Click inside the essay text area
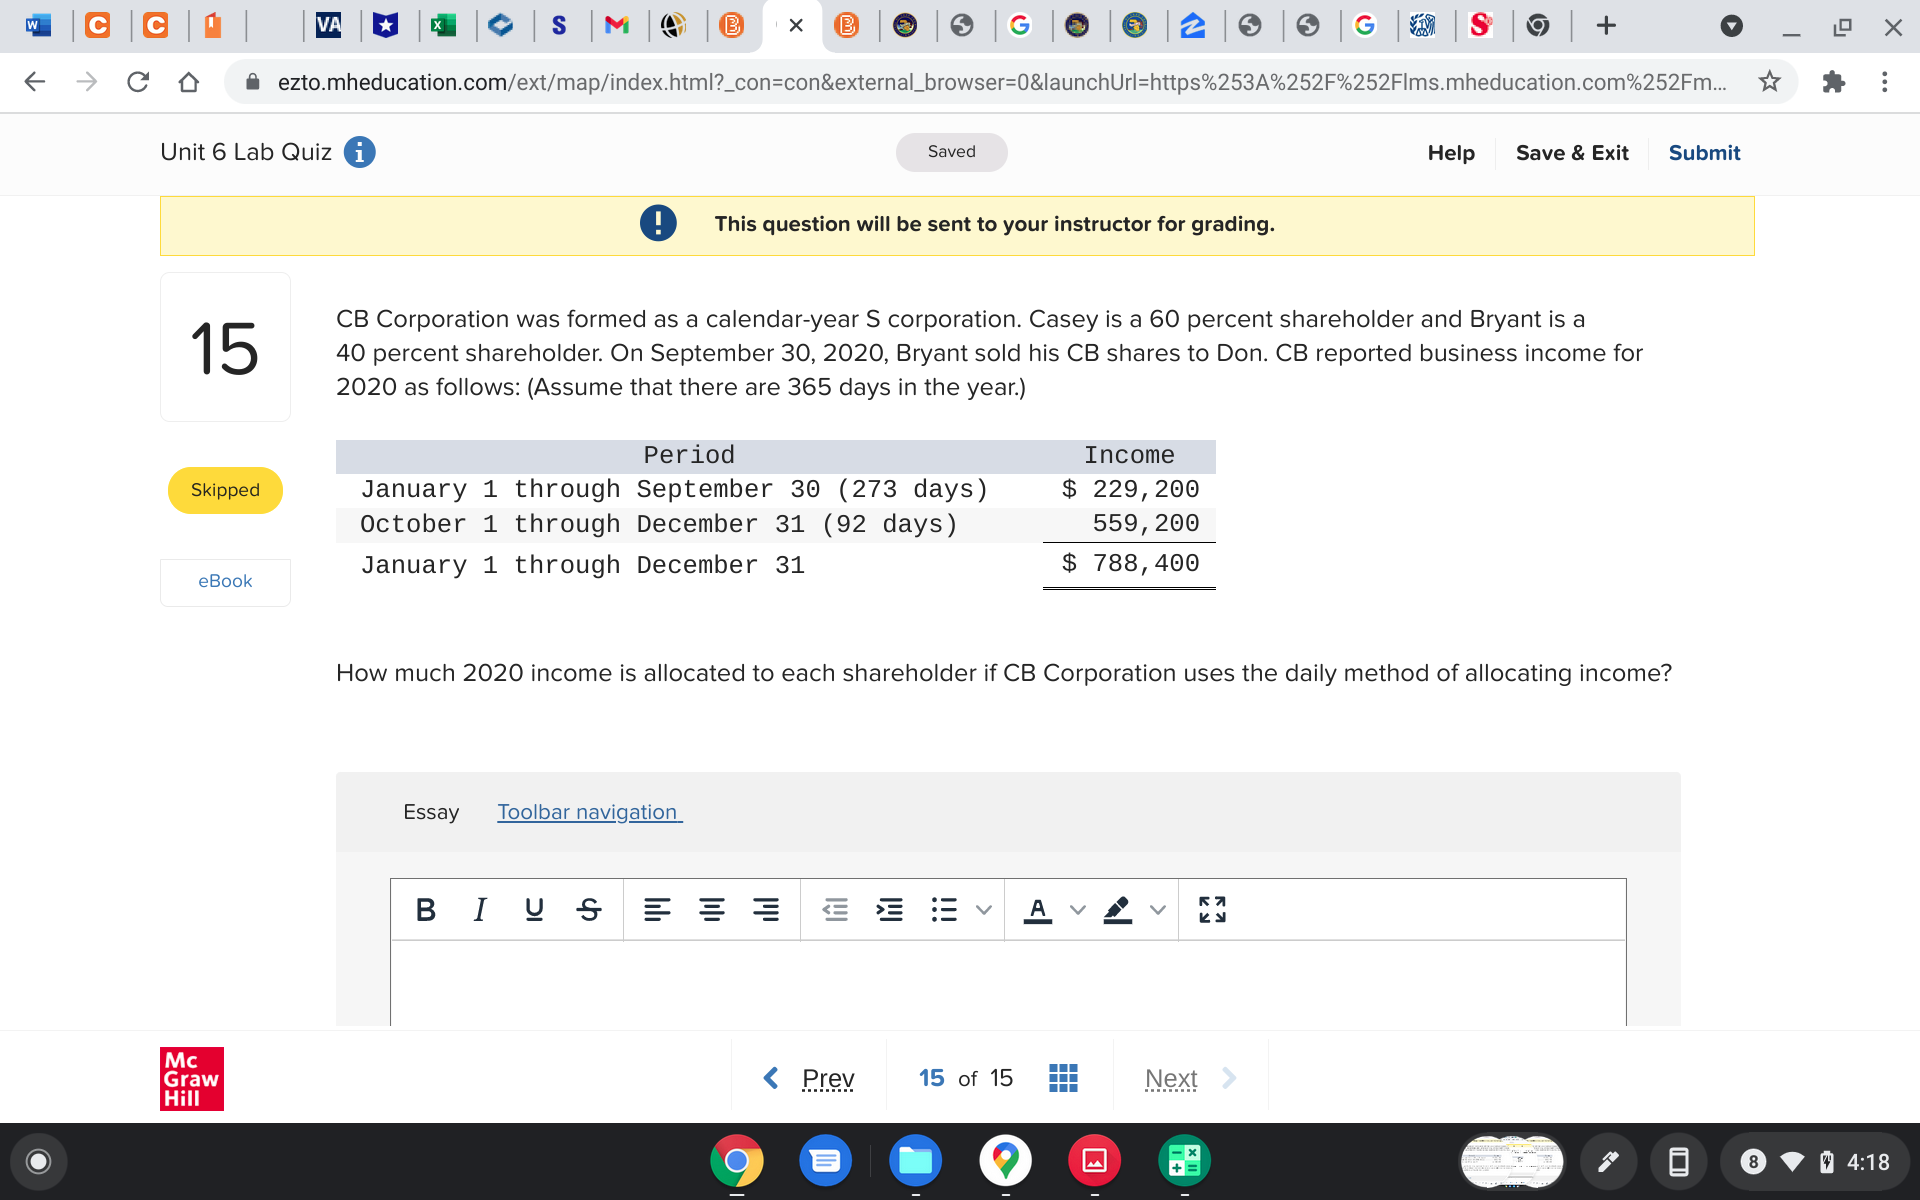Image resolution: width=1920 pixels, height=1200 pixels. 1007,982
